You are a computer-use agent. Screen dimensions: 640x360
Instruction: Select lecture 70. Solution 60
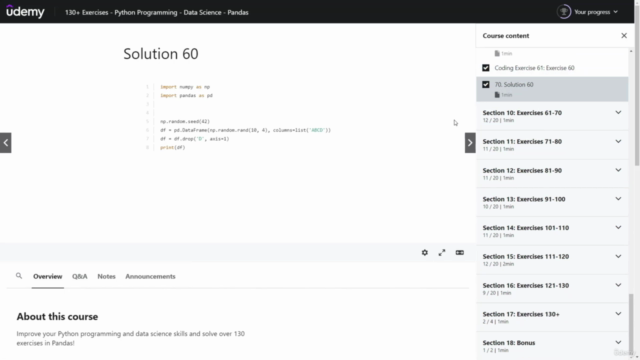[x=552, y=89]
